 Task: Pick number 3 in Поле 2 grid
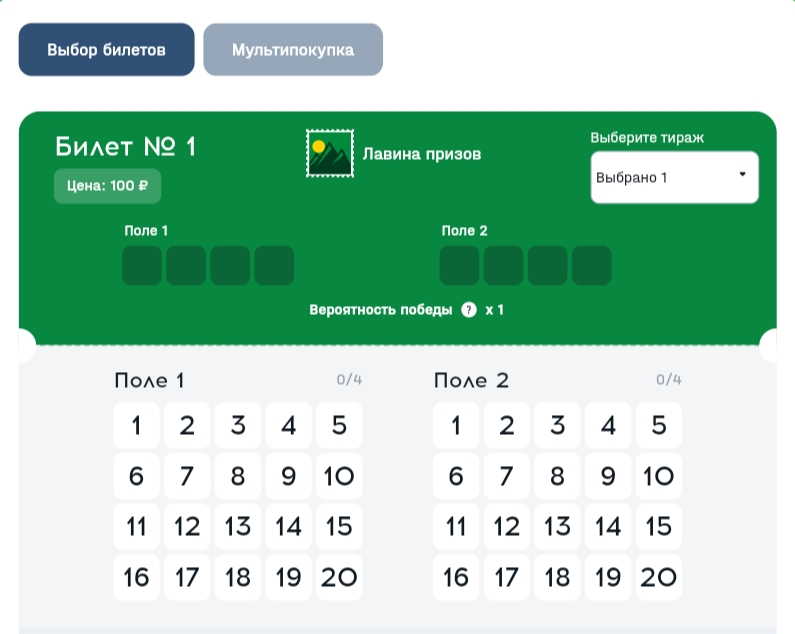(x=557, y=426)
